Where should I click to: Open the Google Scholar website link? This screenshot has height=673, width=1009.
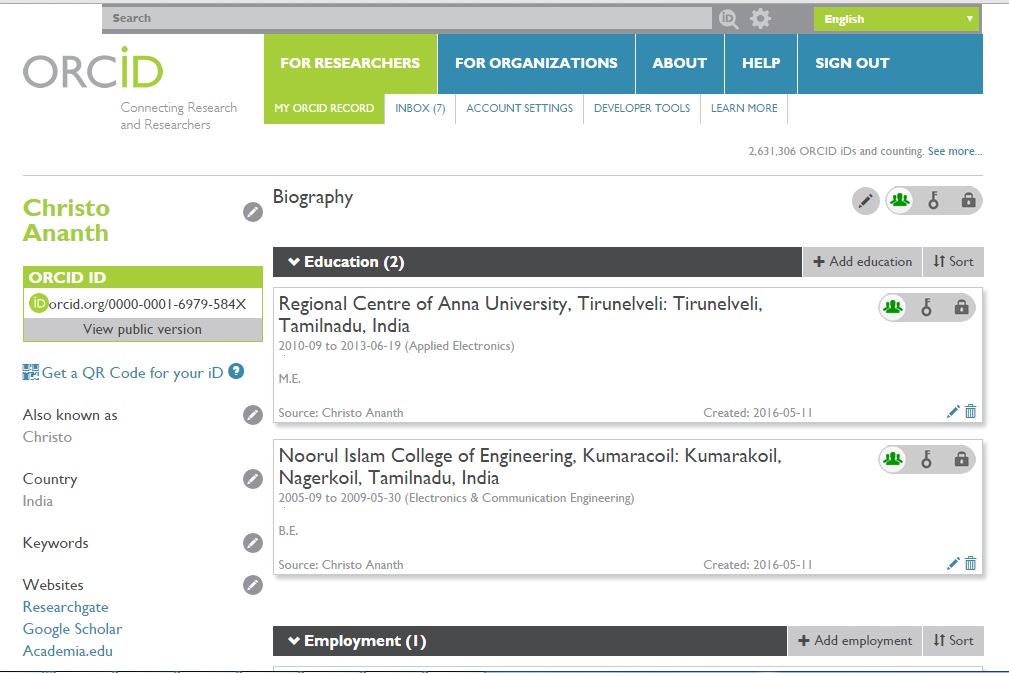(x=72, y=629)
